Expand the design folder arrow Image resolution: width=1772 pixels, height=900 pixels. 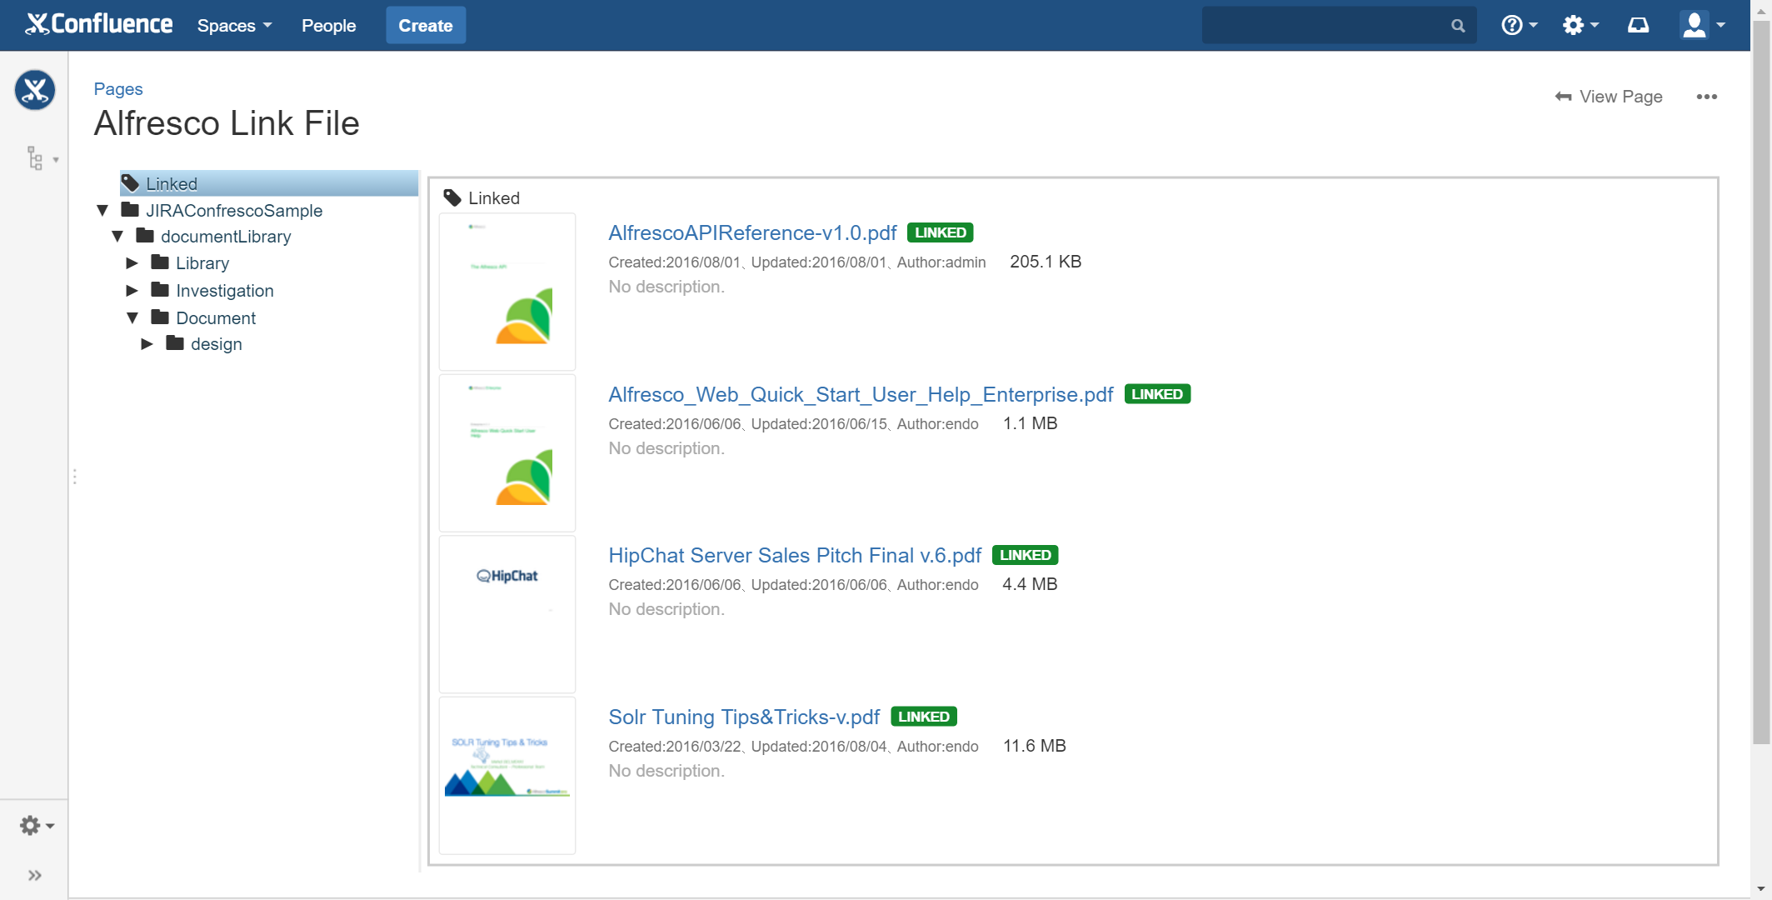pos(147,344)
